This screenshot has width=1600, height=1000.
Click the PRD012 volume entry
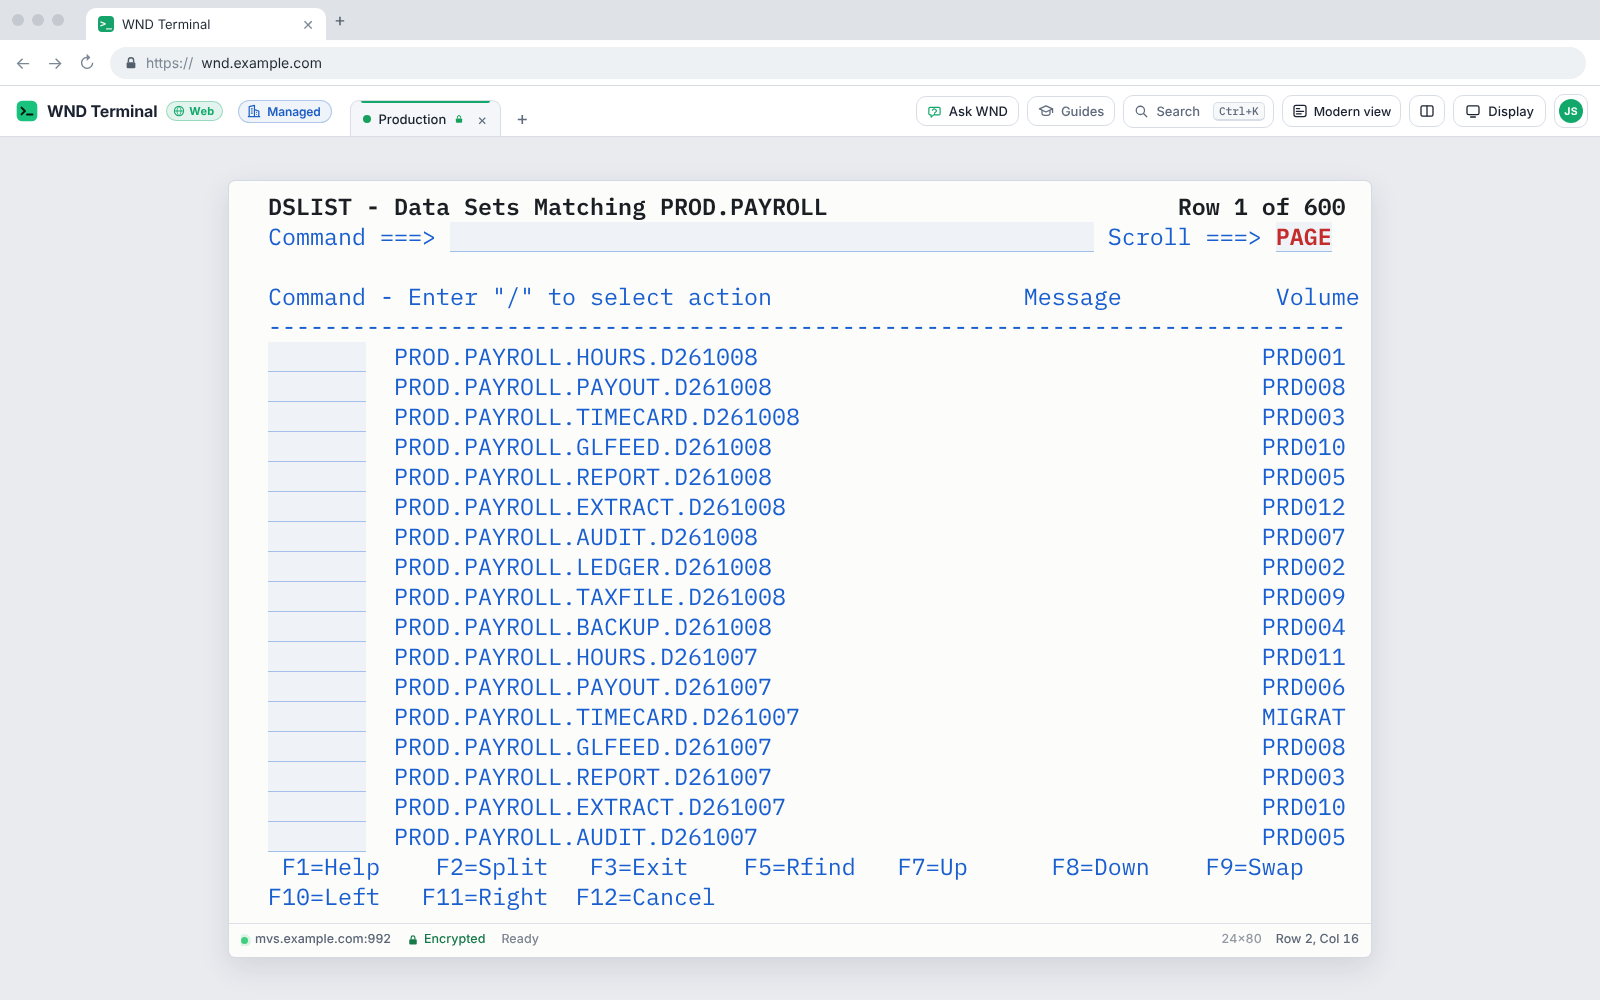click(x=1303, y=507)
